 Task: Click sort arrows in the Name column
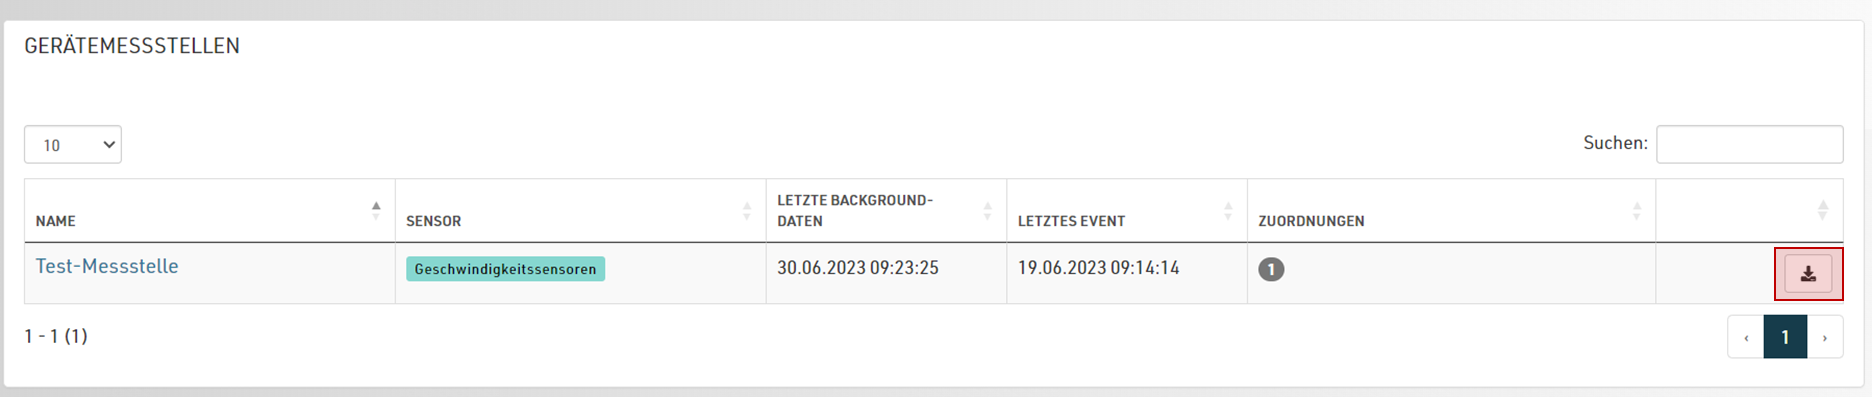pyautogui.click(x=376, y=210)
